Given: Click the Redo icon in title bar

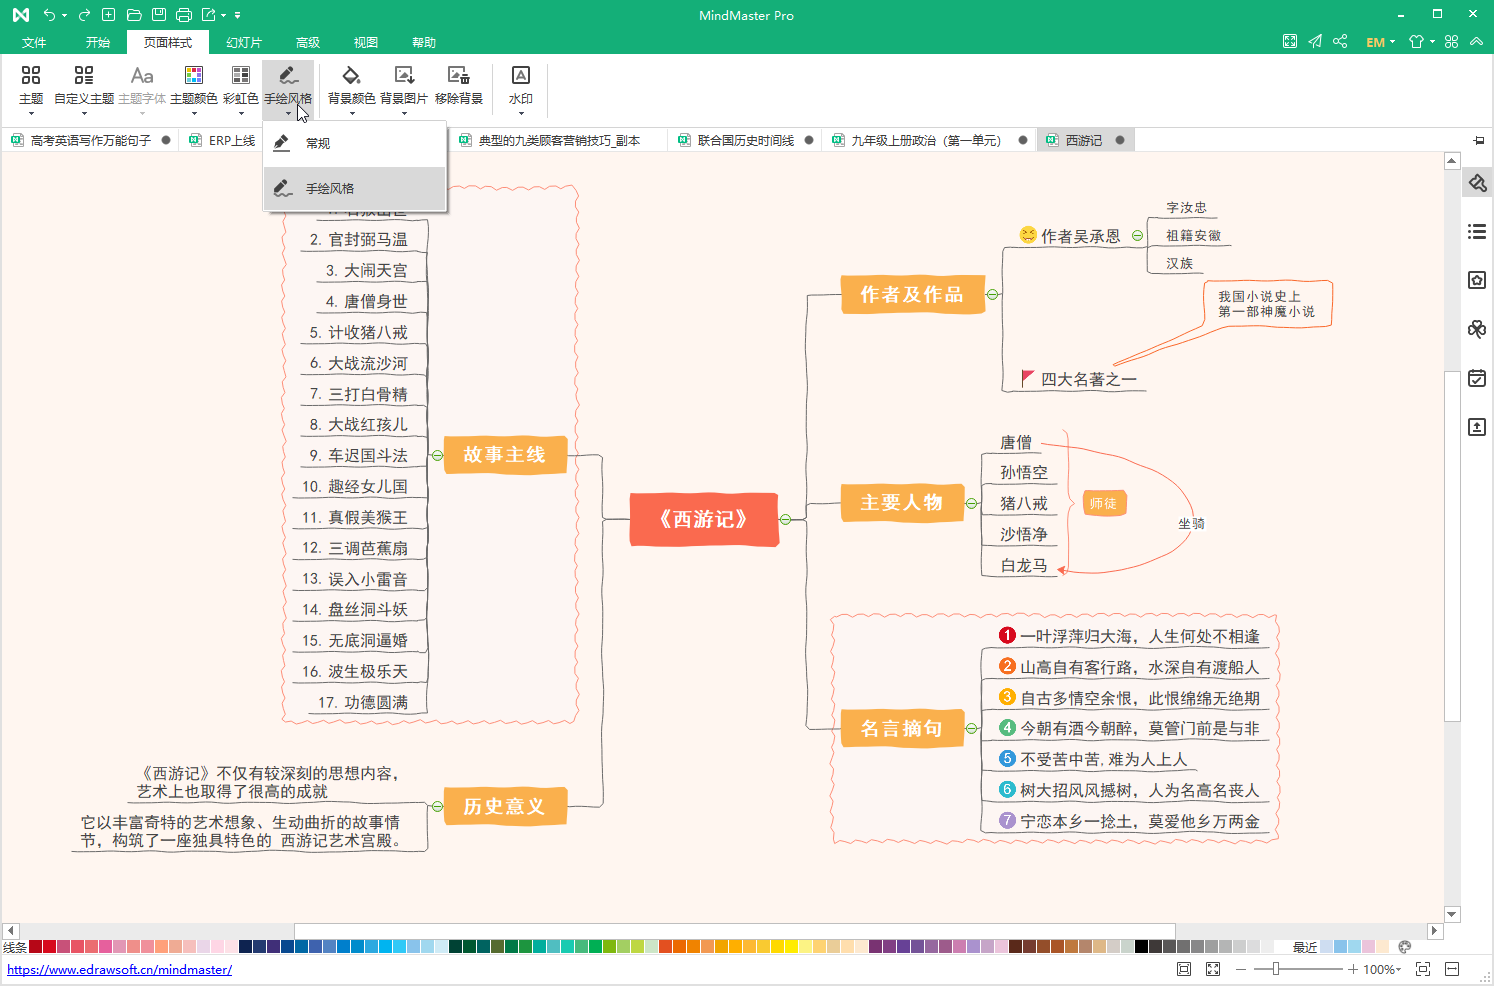Looking at the screenshot, I should 84,15.
